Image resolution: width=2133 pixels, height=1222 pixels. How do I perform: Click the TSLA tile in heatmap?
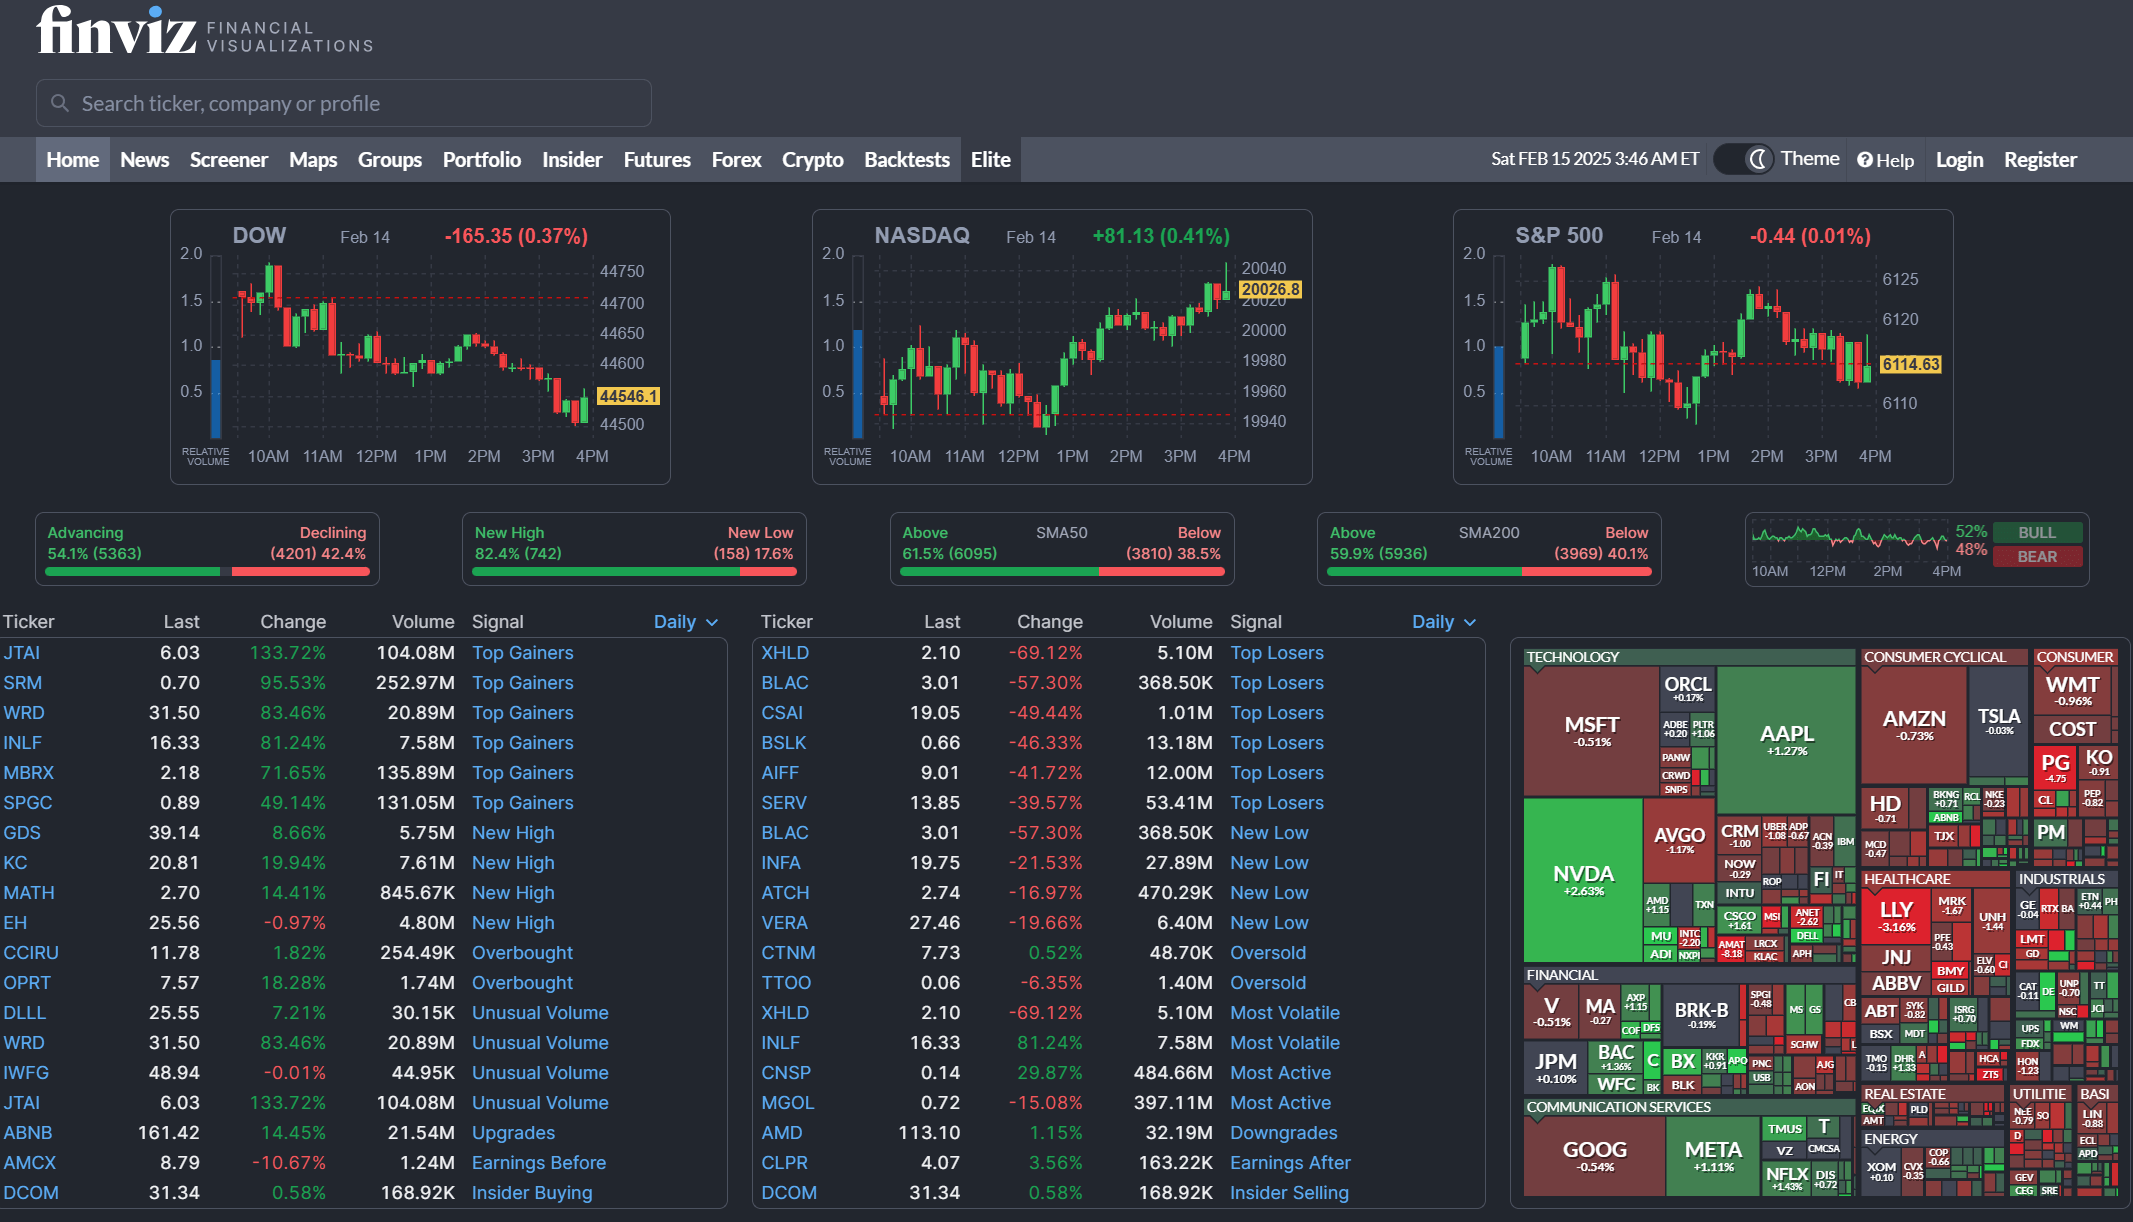[x=1998, y=722]
